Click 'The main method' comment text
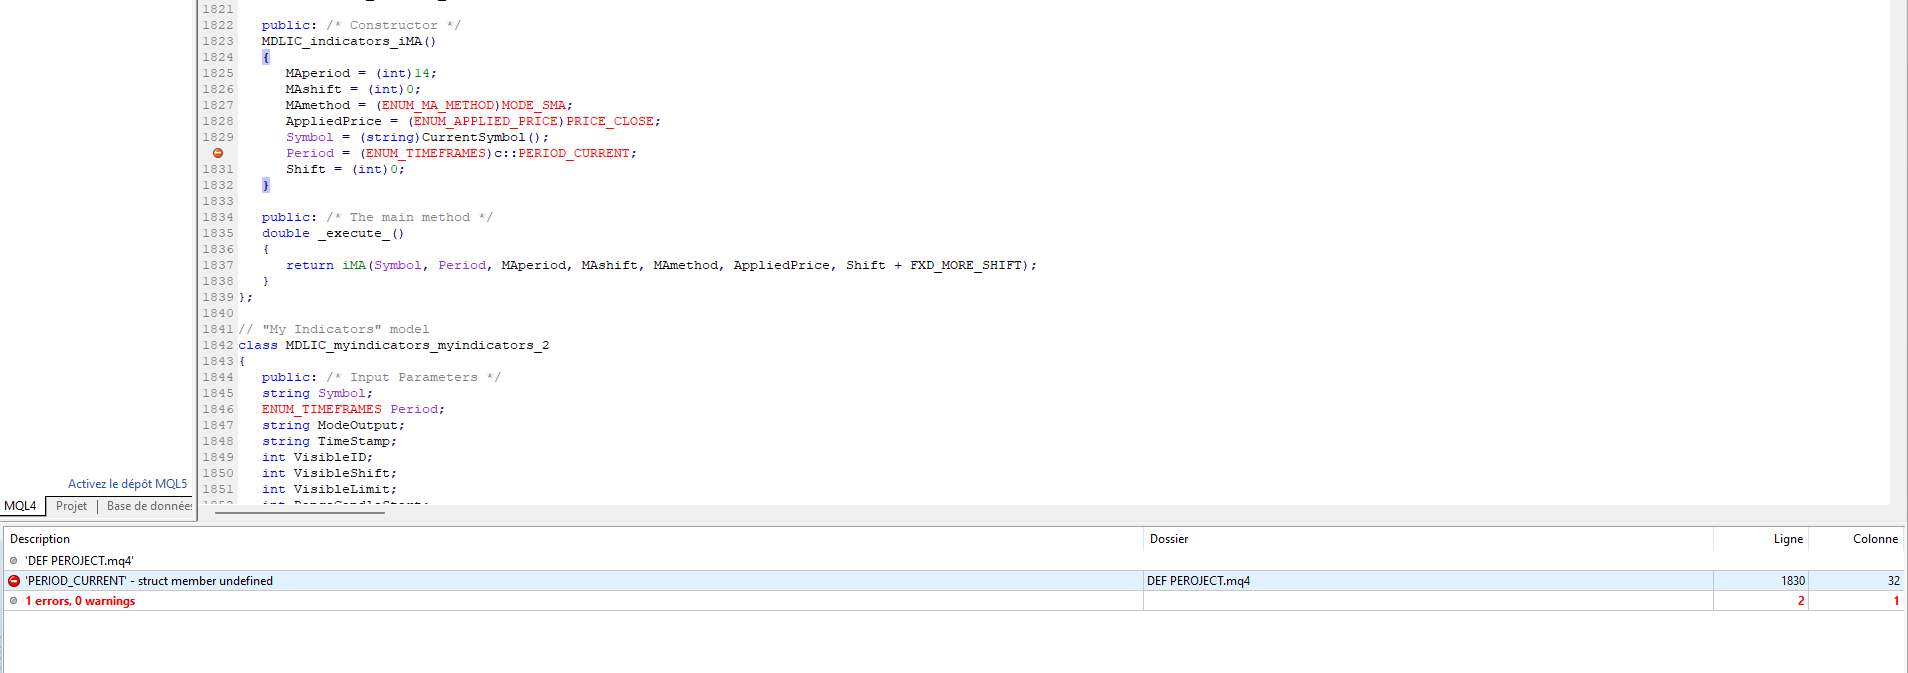Screen dimensions: 1908x673 tap(410, 217)
